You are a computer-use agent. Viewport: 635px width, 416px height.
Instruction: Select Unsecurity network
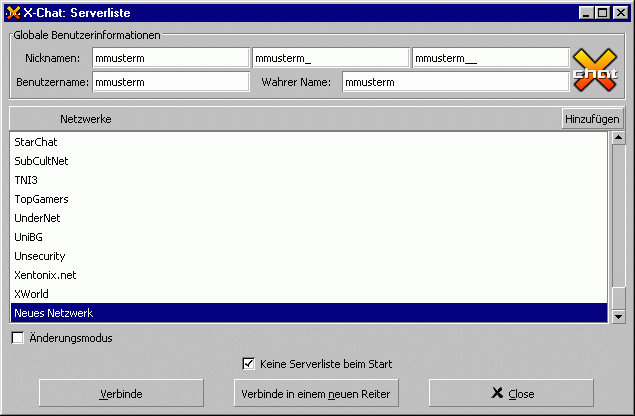[309, 256]
